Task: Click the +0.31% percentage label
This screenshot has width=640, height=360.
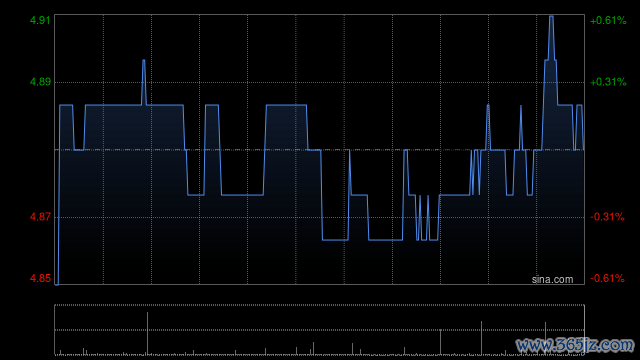Action: point(608,82)
